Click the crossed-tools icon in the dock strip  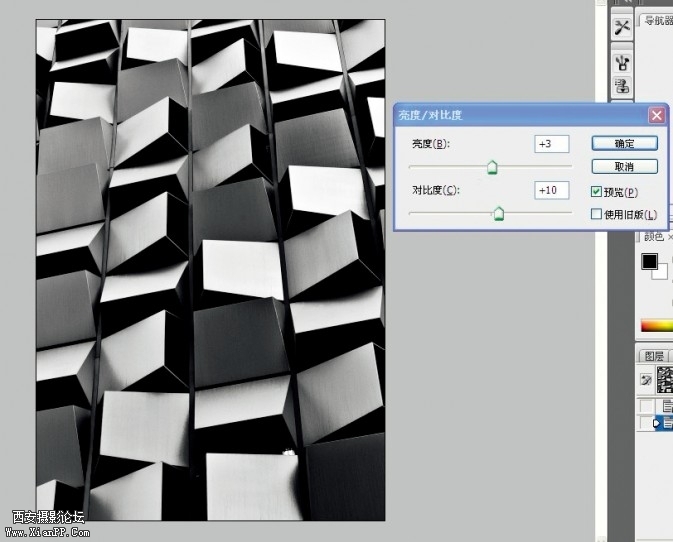pos(622,27)
